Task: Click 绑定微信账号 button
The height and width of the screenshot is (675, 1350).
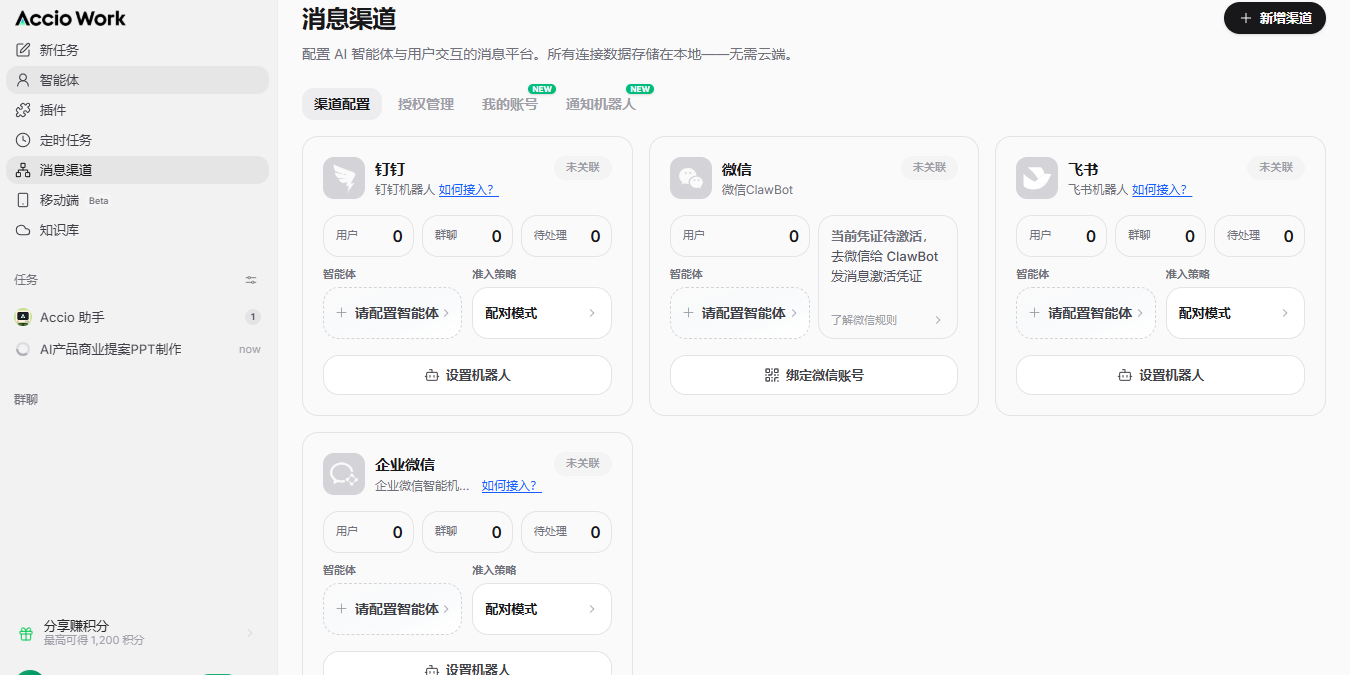Action: coord(814,375)
